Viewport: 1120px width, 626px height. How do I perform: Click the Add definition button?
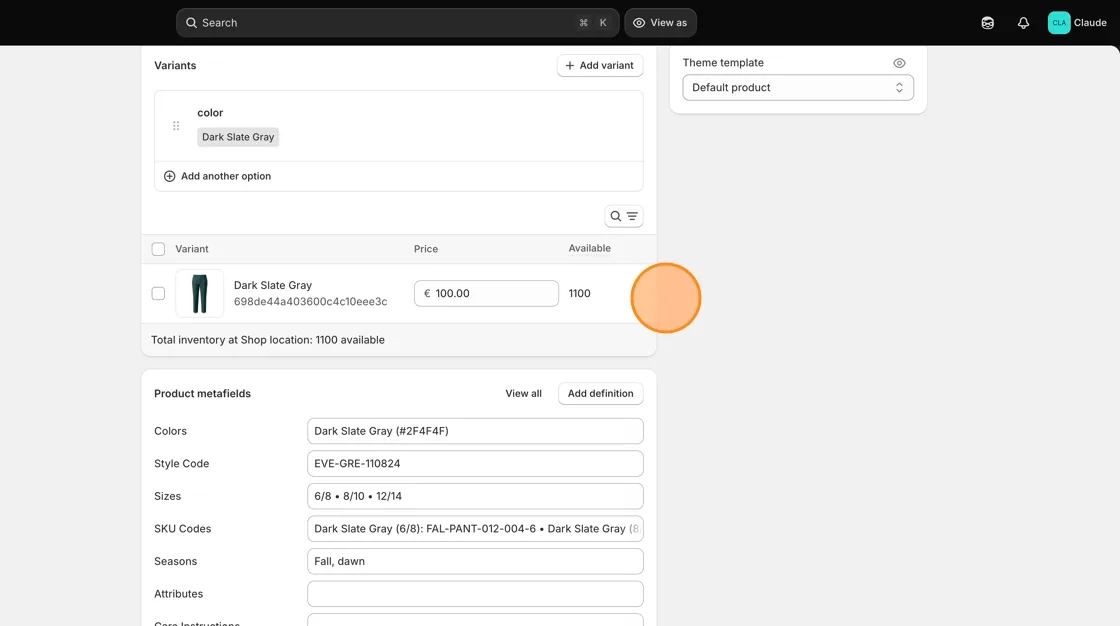tap(601, 393)
